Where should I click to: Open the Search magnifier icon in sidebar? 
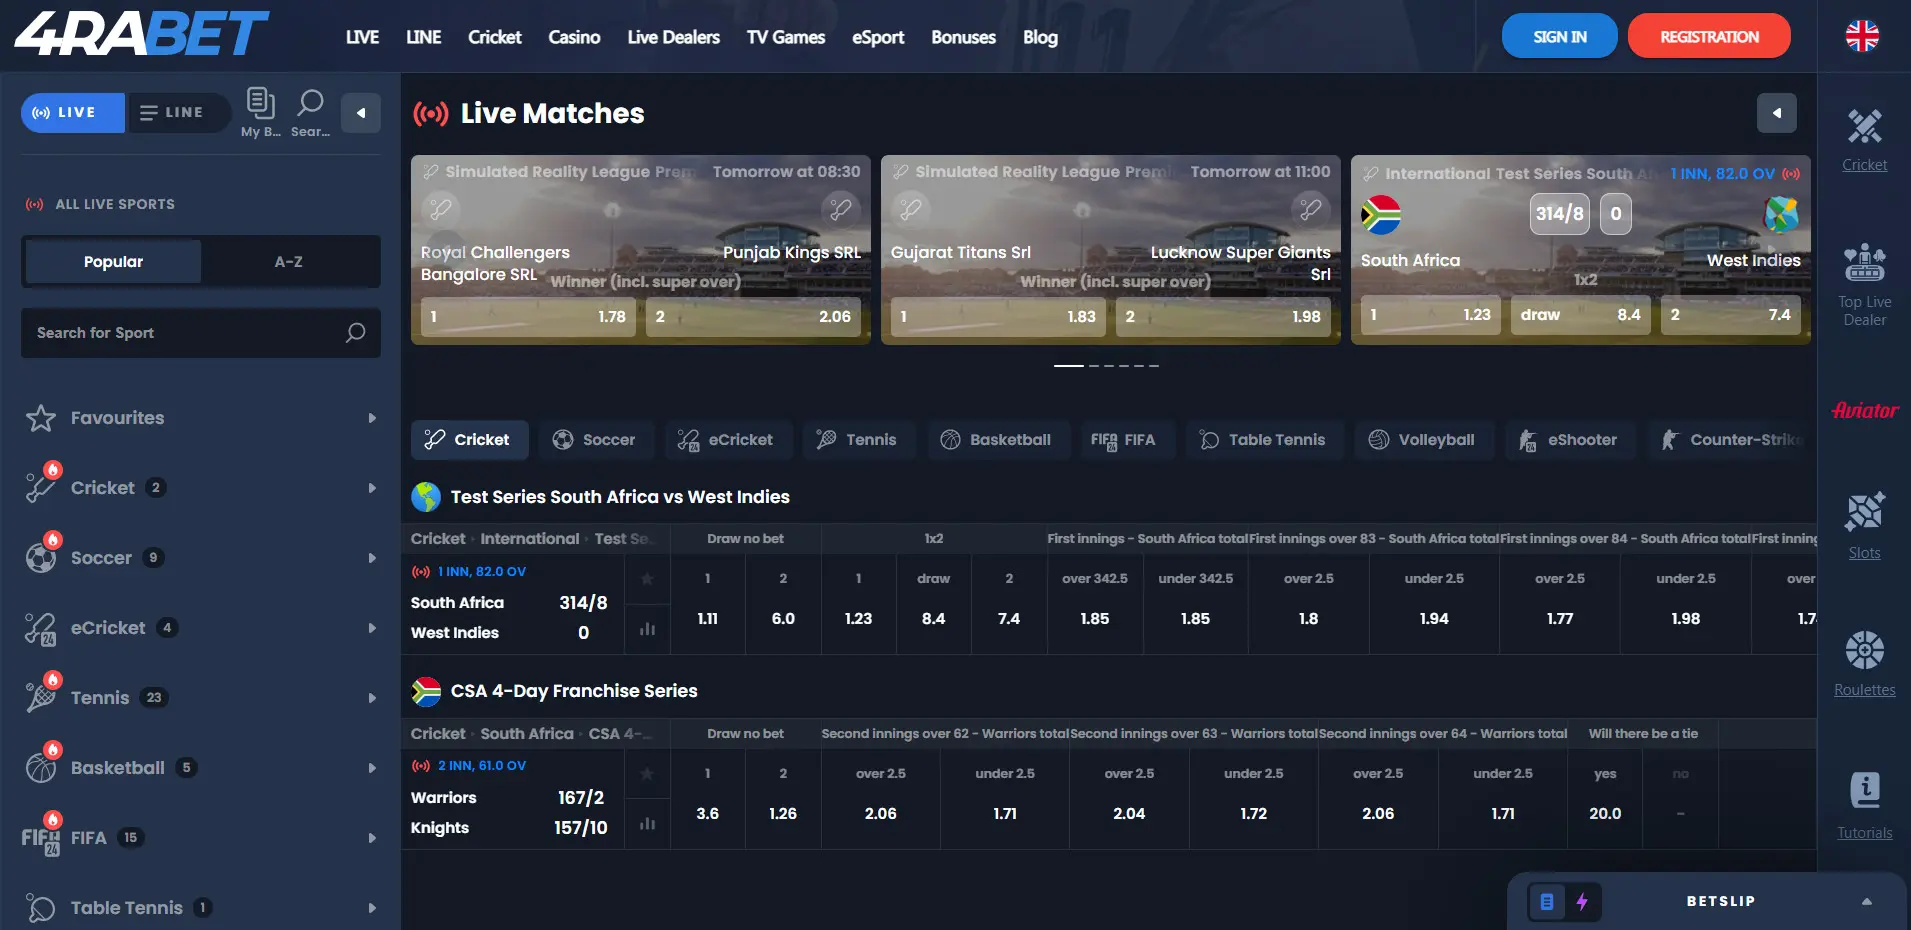[310, 102]
